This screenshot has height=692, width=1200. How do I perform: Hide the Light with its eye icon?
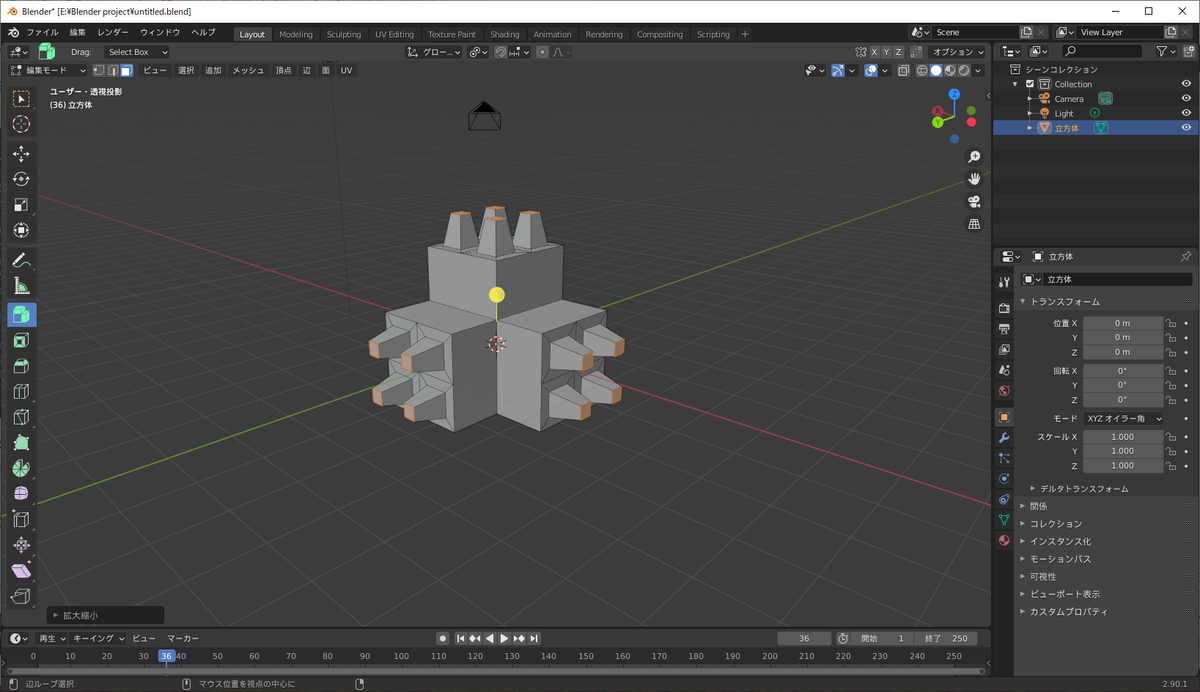tap(1186, 113)
